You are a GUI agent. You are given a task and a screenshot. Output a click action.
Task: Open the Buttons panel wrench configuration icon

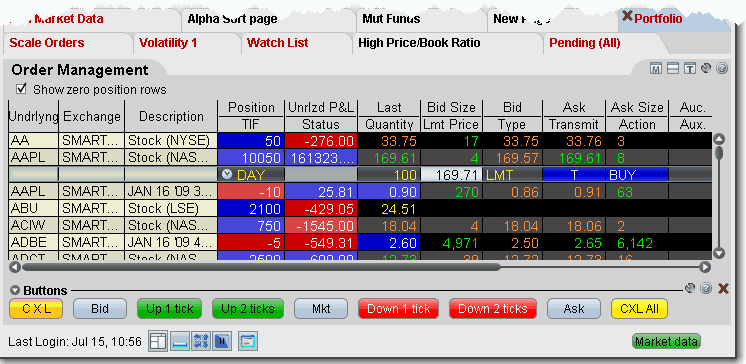click(689, 288)
